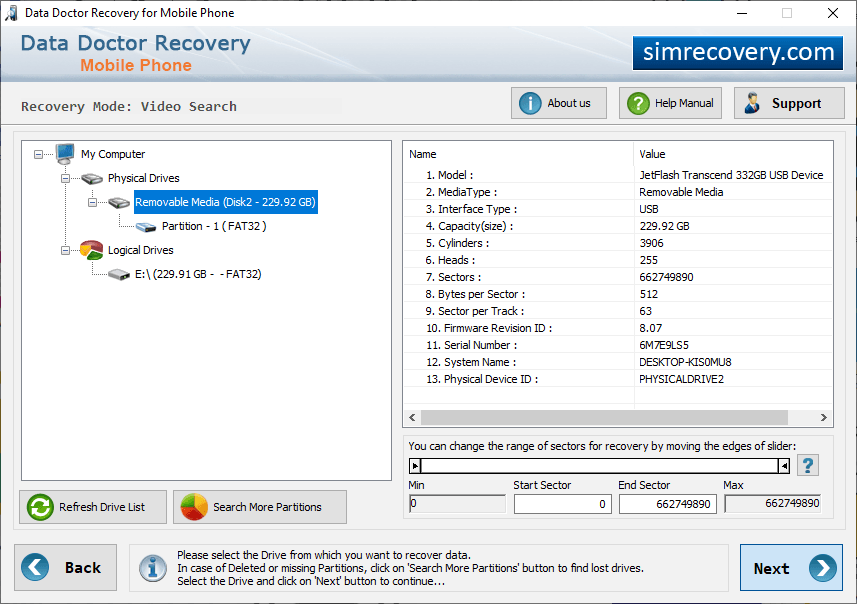857x604 pixels.
Task: Click the '2. MediaType :' row
Action: [618, 192]
